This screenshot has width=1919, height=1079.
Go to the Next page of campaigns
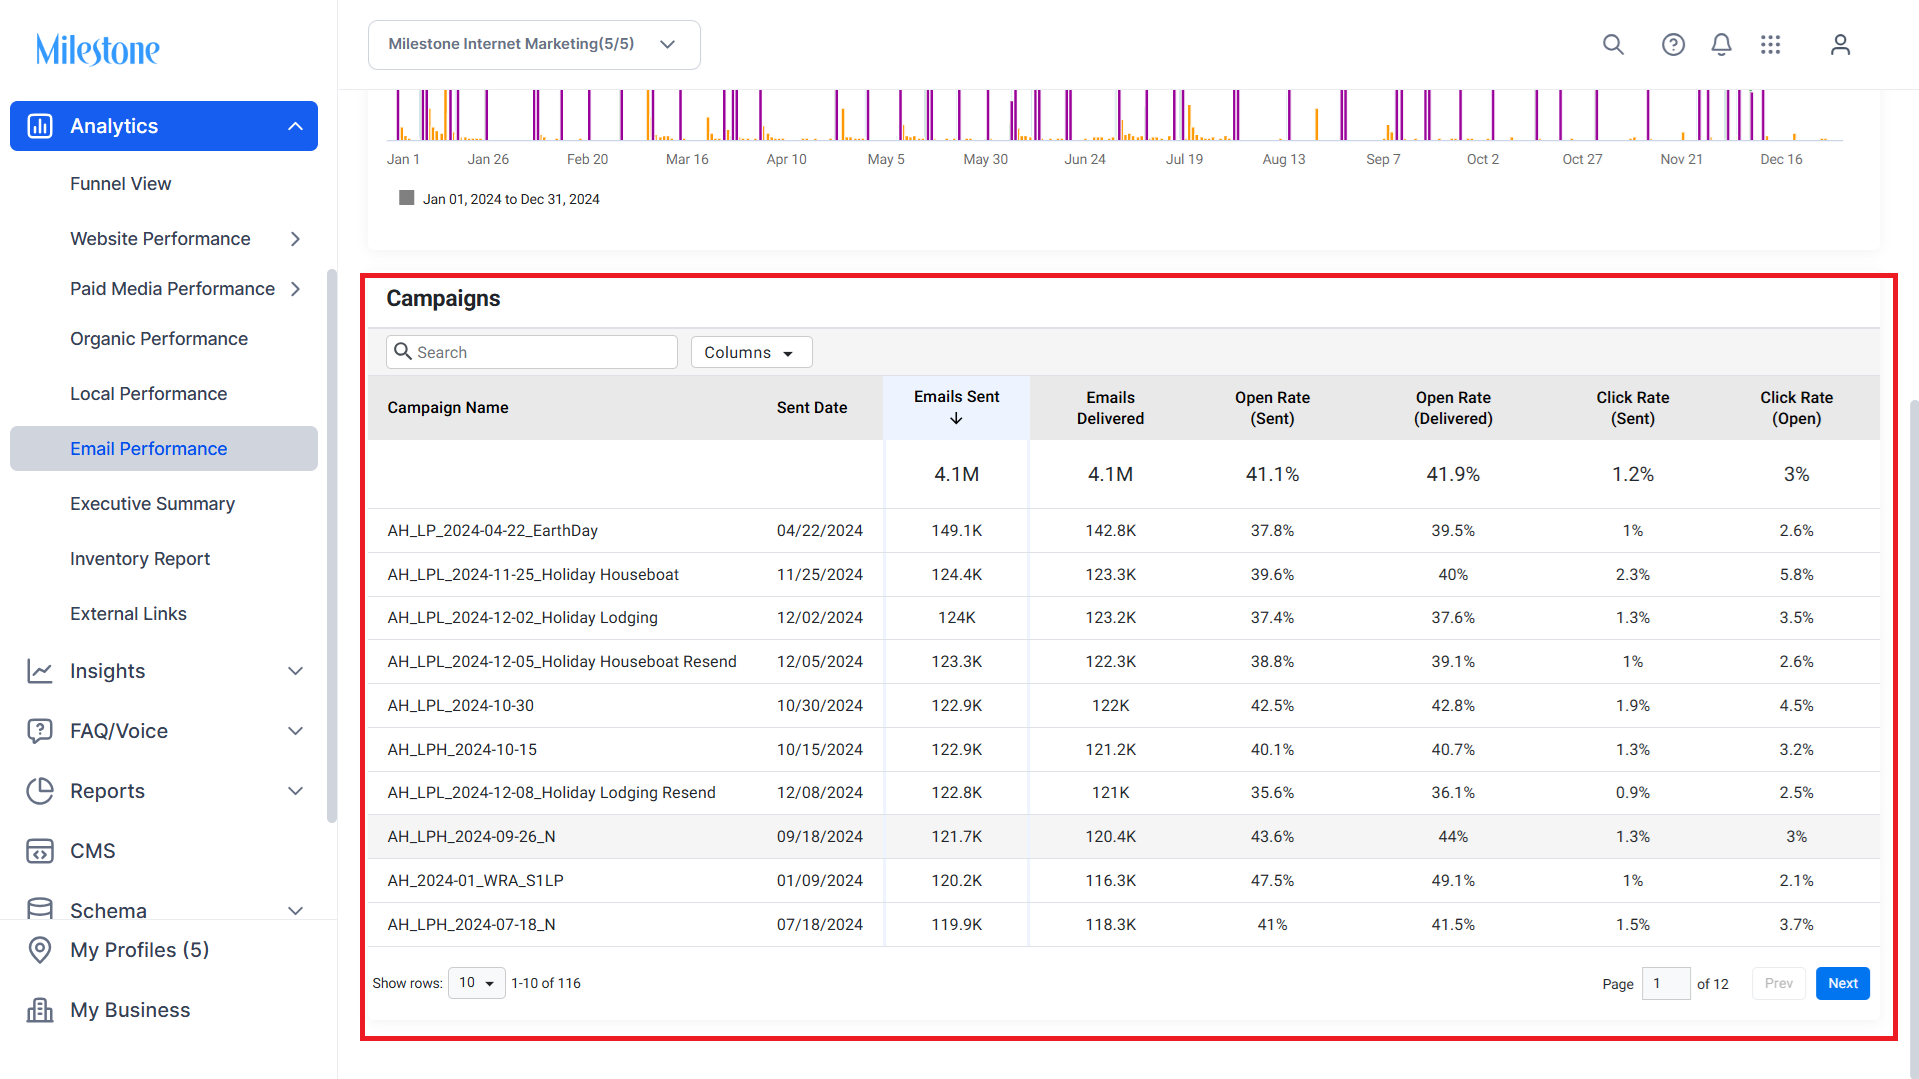[x=1842, y=983]
